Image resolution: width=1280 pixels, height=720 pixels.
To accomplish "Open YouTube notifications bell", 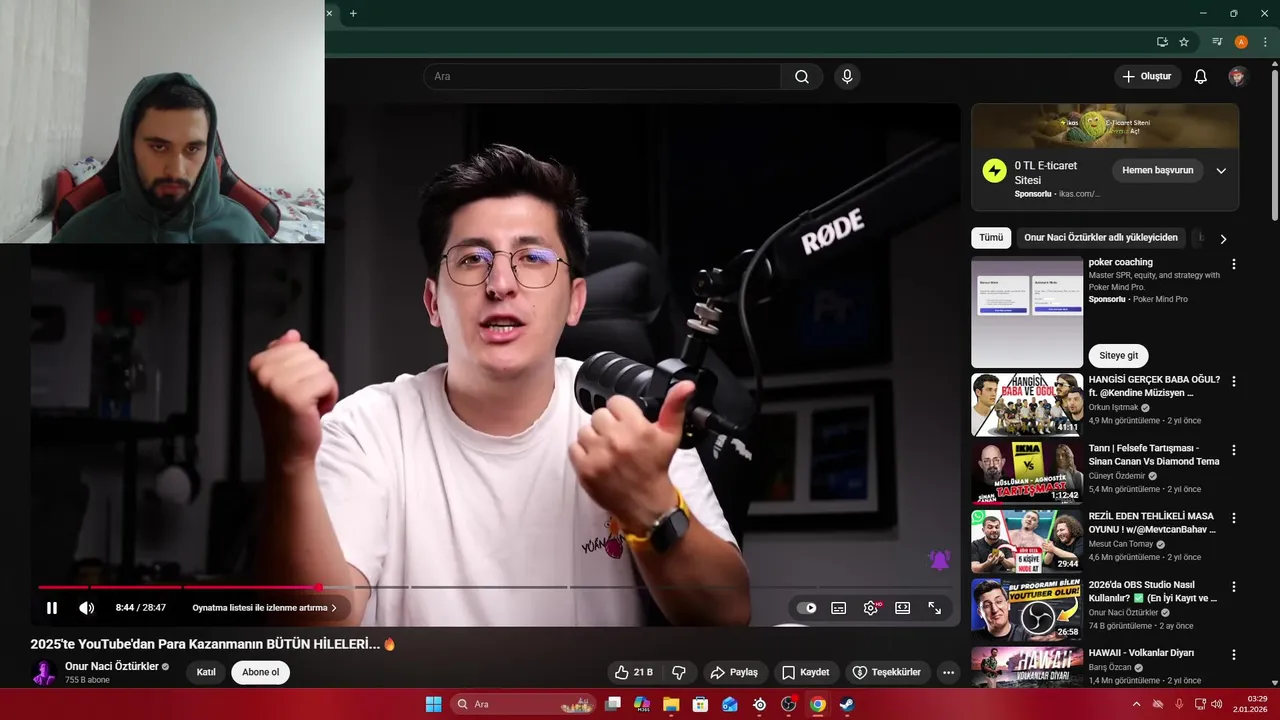I will [x=1201, y=76].
